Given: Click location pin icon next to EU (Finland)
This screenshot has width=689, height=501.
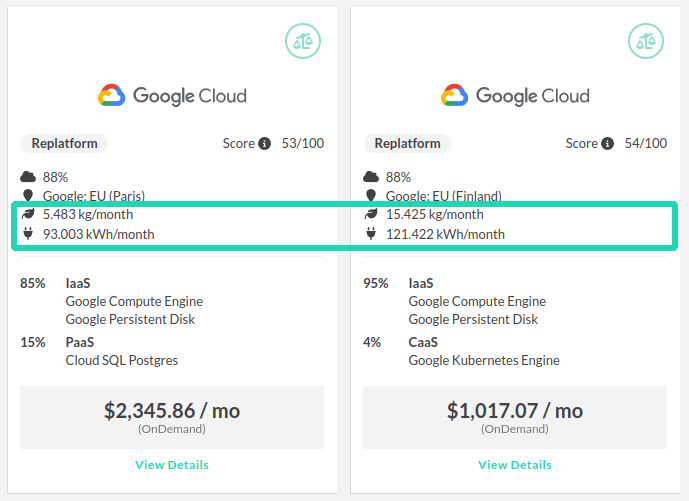Looking at the screenshot, I should [371, 195].
